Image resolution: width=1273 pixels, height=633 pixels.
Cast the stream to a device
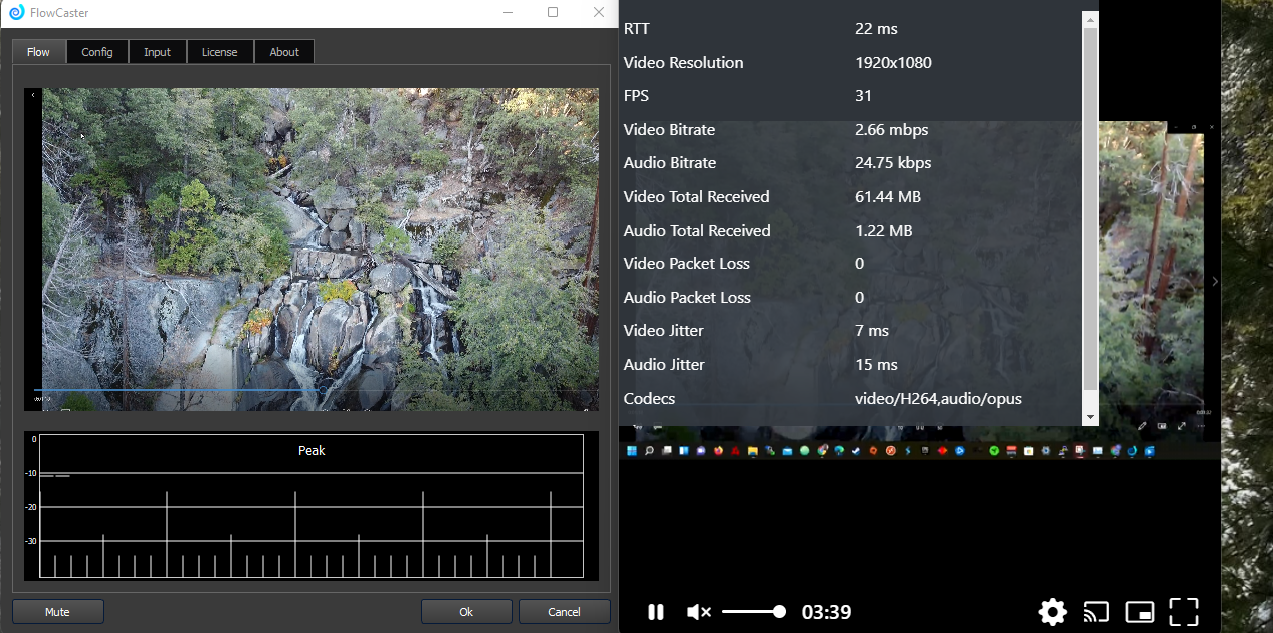(1097, 612)
